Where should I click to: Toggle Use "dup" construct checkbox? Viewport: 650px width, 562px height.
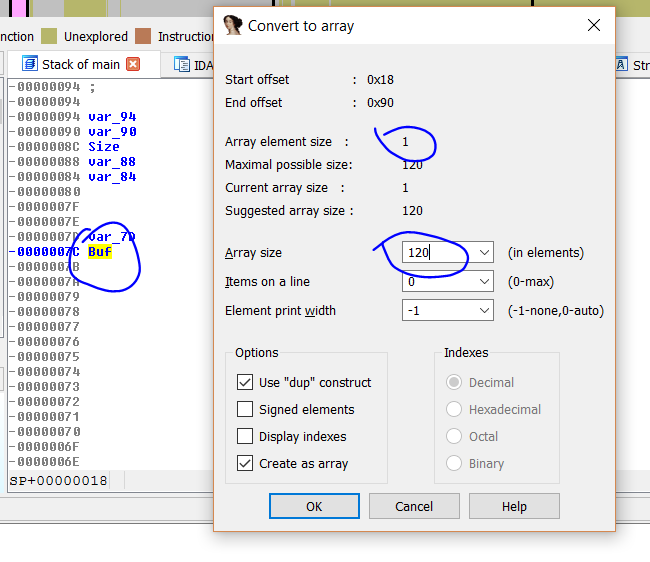245,382
